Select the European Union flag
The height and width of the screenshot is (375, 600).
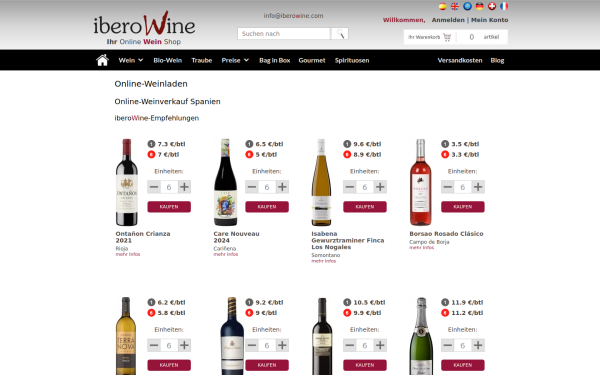tap(467, 6)
